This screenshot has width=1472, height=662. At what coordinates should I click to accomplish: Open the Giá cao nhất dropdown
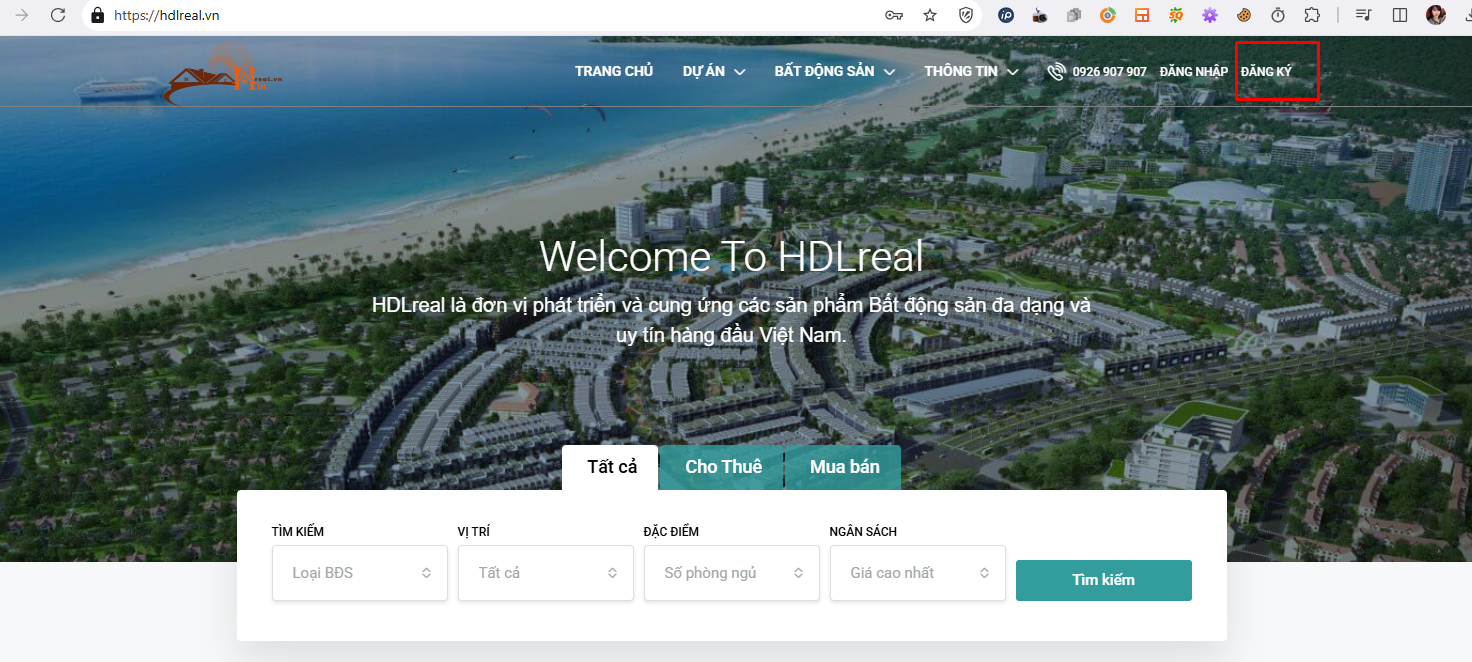[x=918, y=573]
